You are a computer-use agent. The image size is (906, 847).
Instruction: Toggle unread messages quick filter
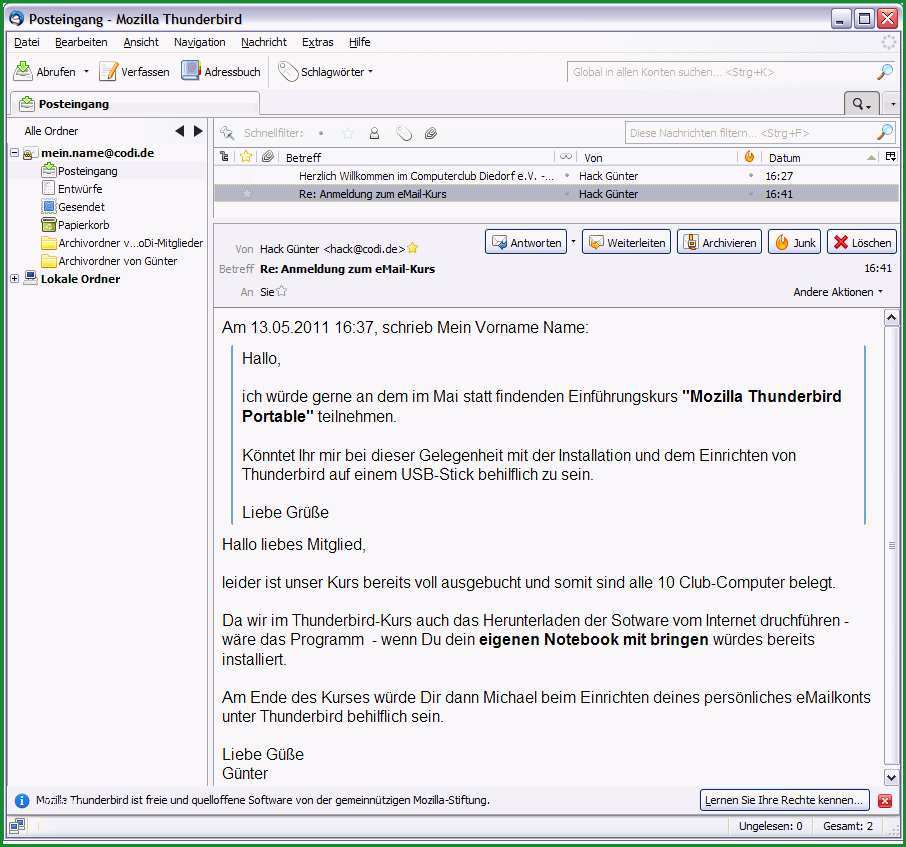pos(321,133)
